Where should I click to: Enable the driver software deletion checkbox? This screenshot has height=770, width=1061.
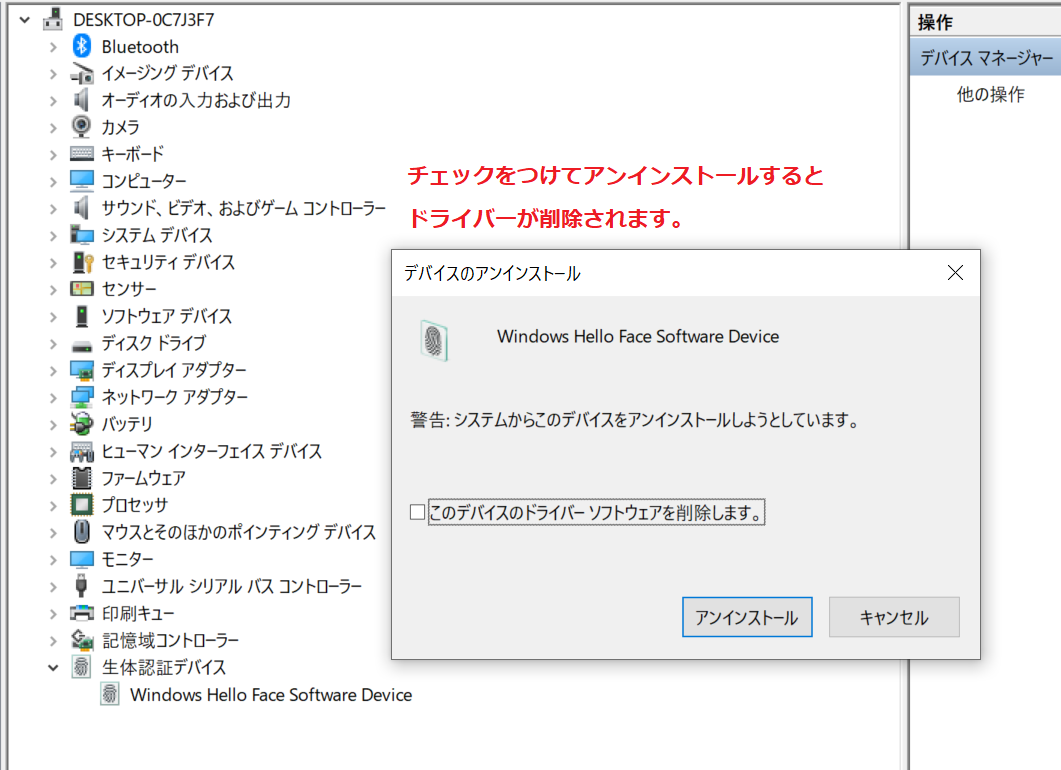coord(418,513)
